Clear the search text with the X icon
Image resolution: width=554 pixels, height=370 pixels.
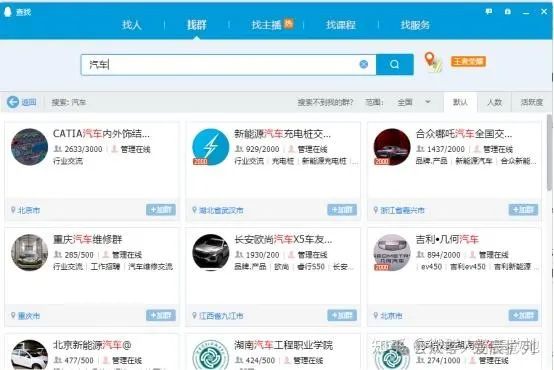(364, 64)
